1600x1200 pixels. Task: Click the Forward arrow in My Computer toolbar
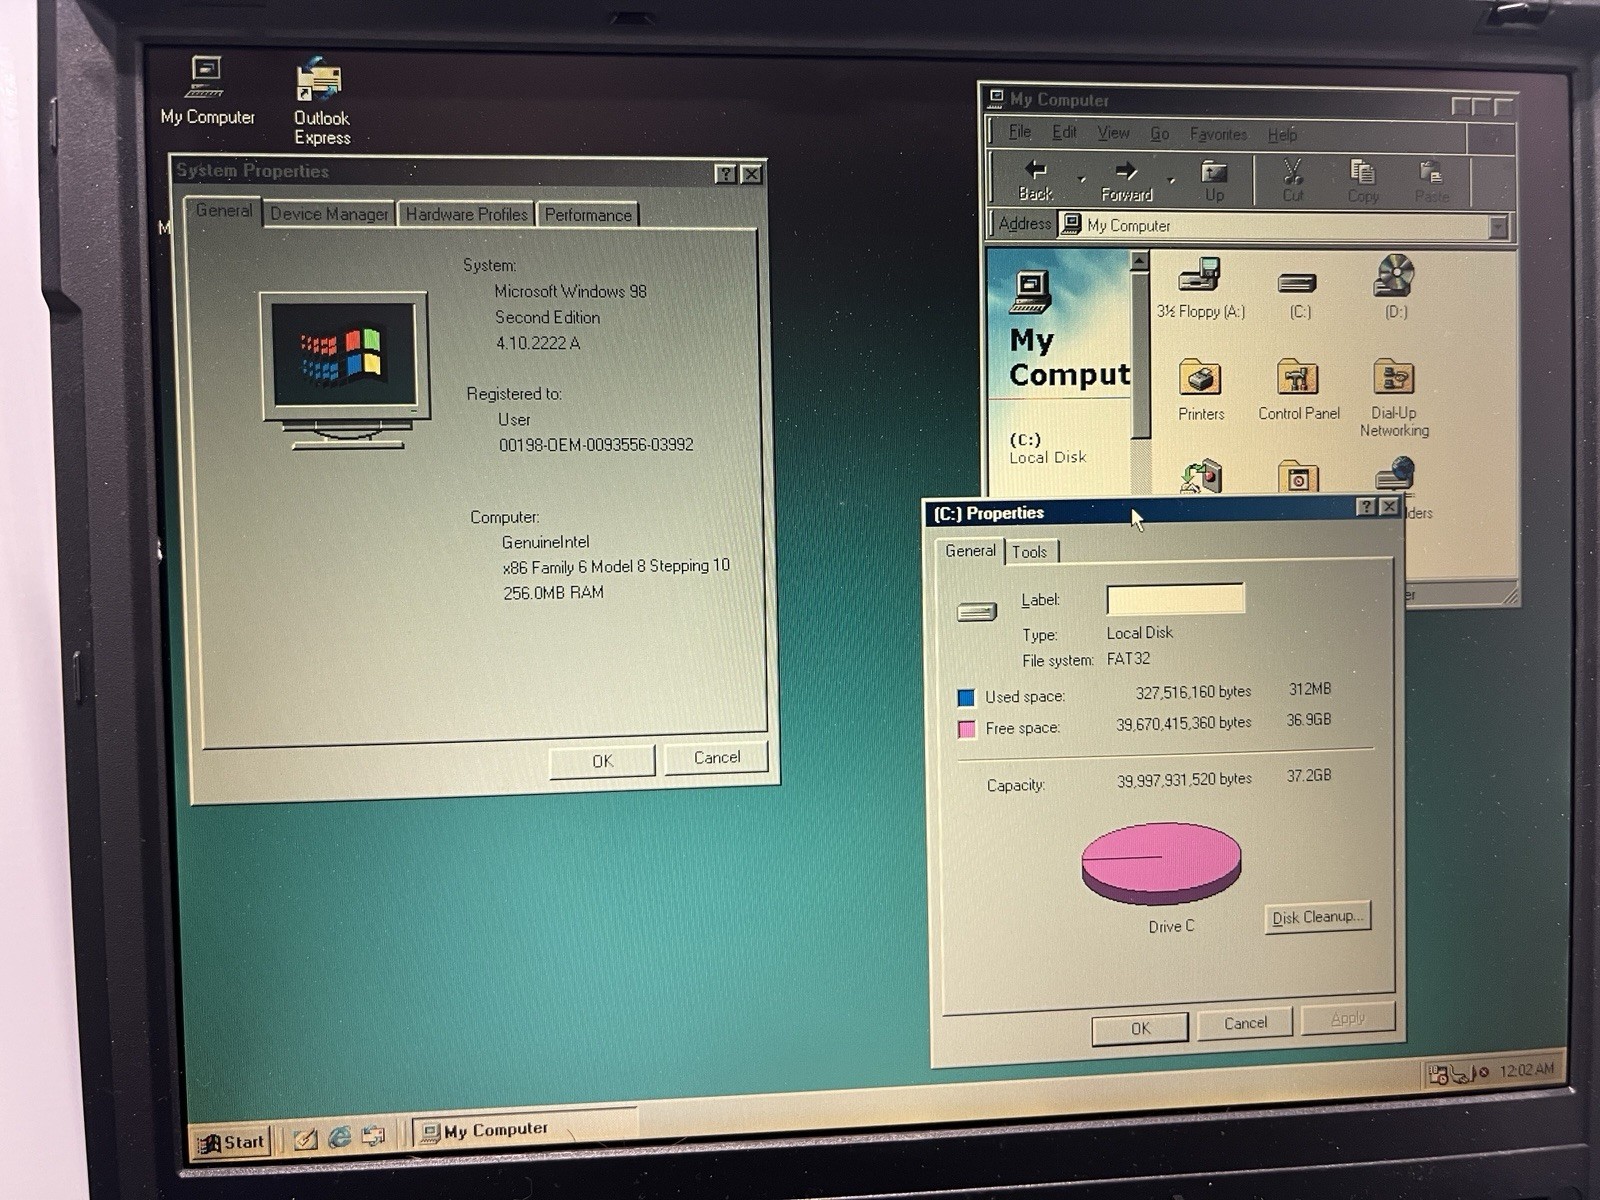[x=1126, y=181]
